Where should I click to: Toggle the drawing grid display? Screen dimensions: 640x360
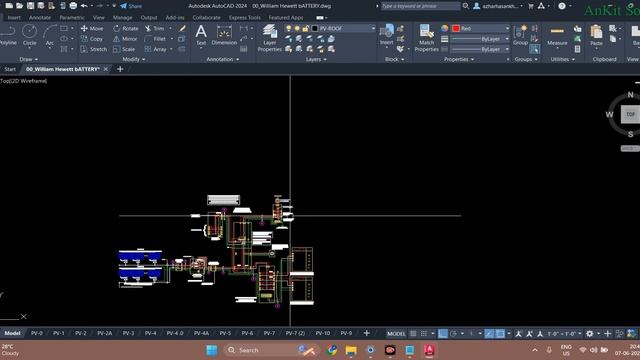tap(413, 333)
